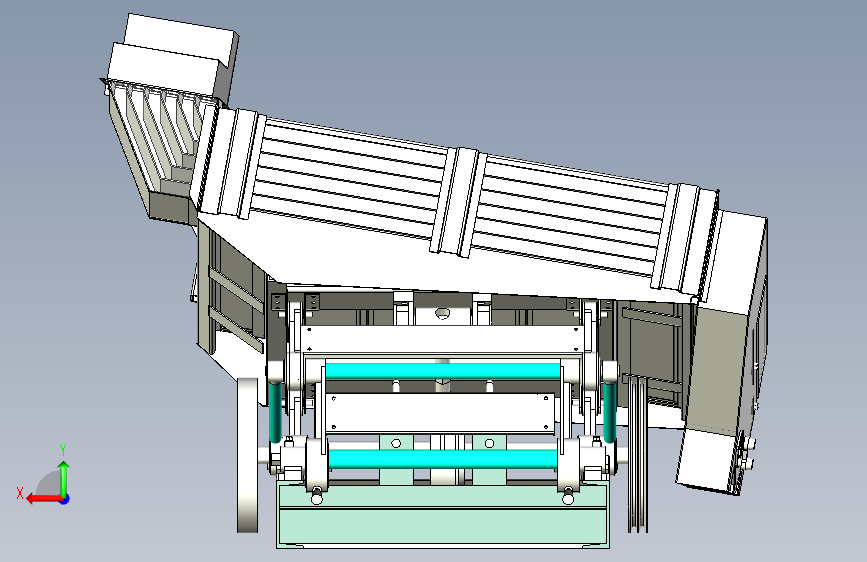The height and width of the screenshot is (562, 867).
Task: Select the gray quadrant plane of the axis triad
Action: pos(48,483)
